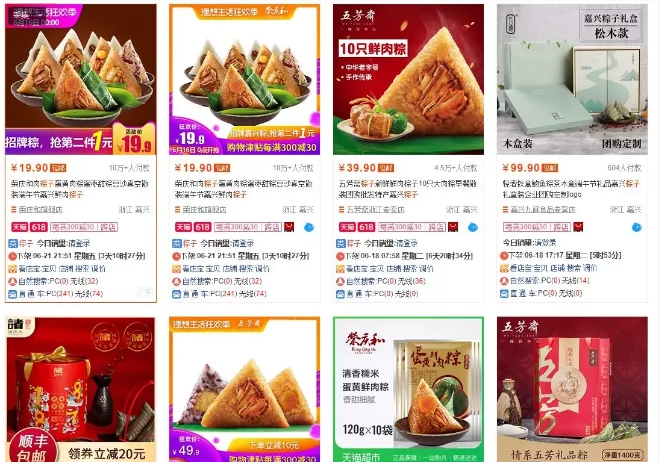Open the 五芳斋浙江专卖店 store link
This screenshot has width=660, height=462.
375,210
